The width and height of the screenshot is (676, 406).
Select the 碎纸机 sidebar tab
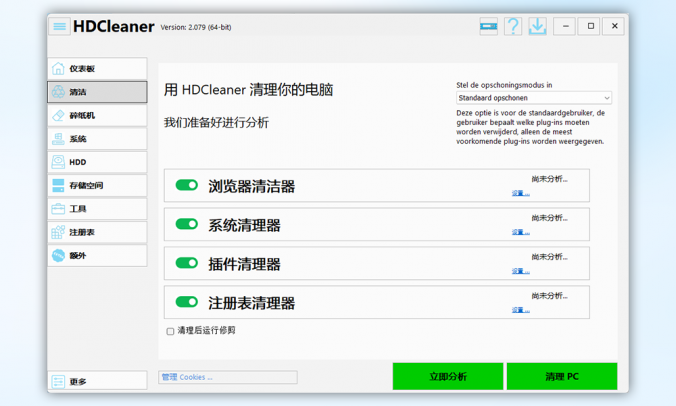click(x=97, y=115)
